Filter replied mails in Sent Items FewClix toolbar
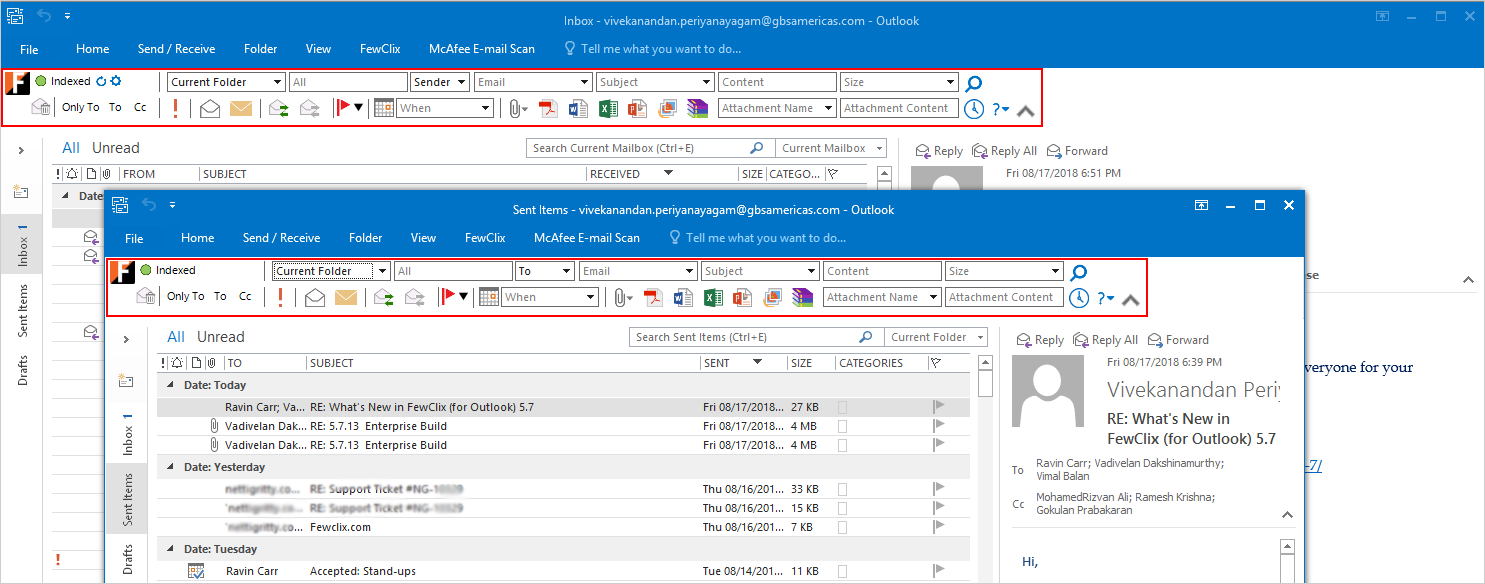 point(384,297)
